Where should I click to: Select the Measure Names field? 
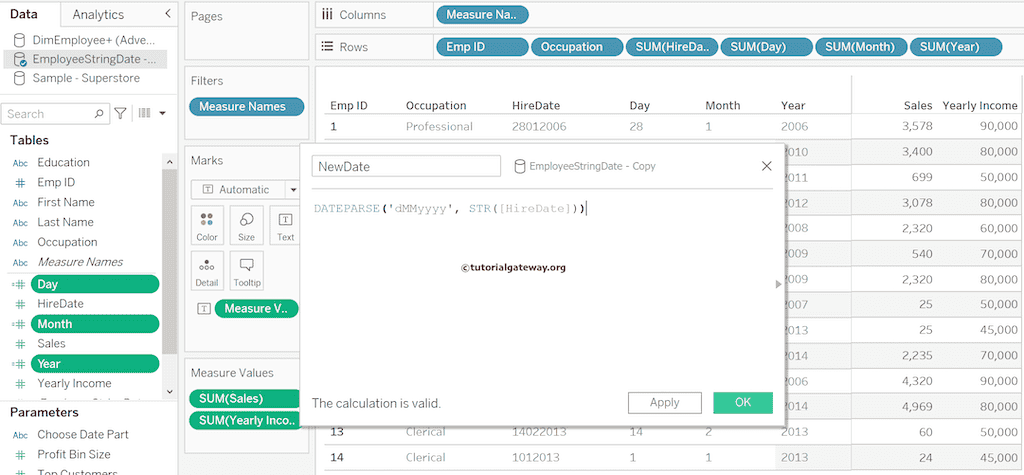[80, 262]
